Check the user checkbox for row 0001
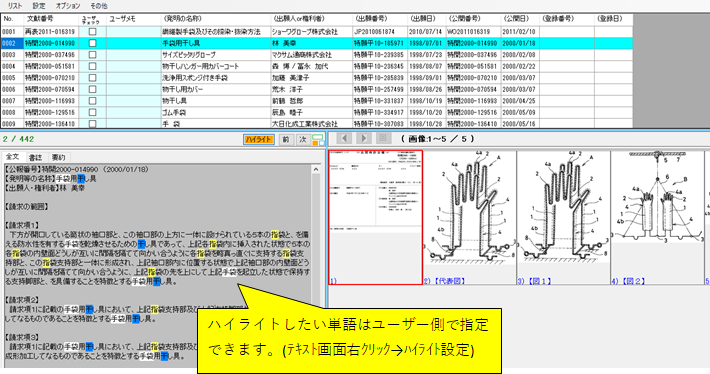This screenshot has width=710, height=374. pos(92,32)
